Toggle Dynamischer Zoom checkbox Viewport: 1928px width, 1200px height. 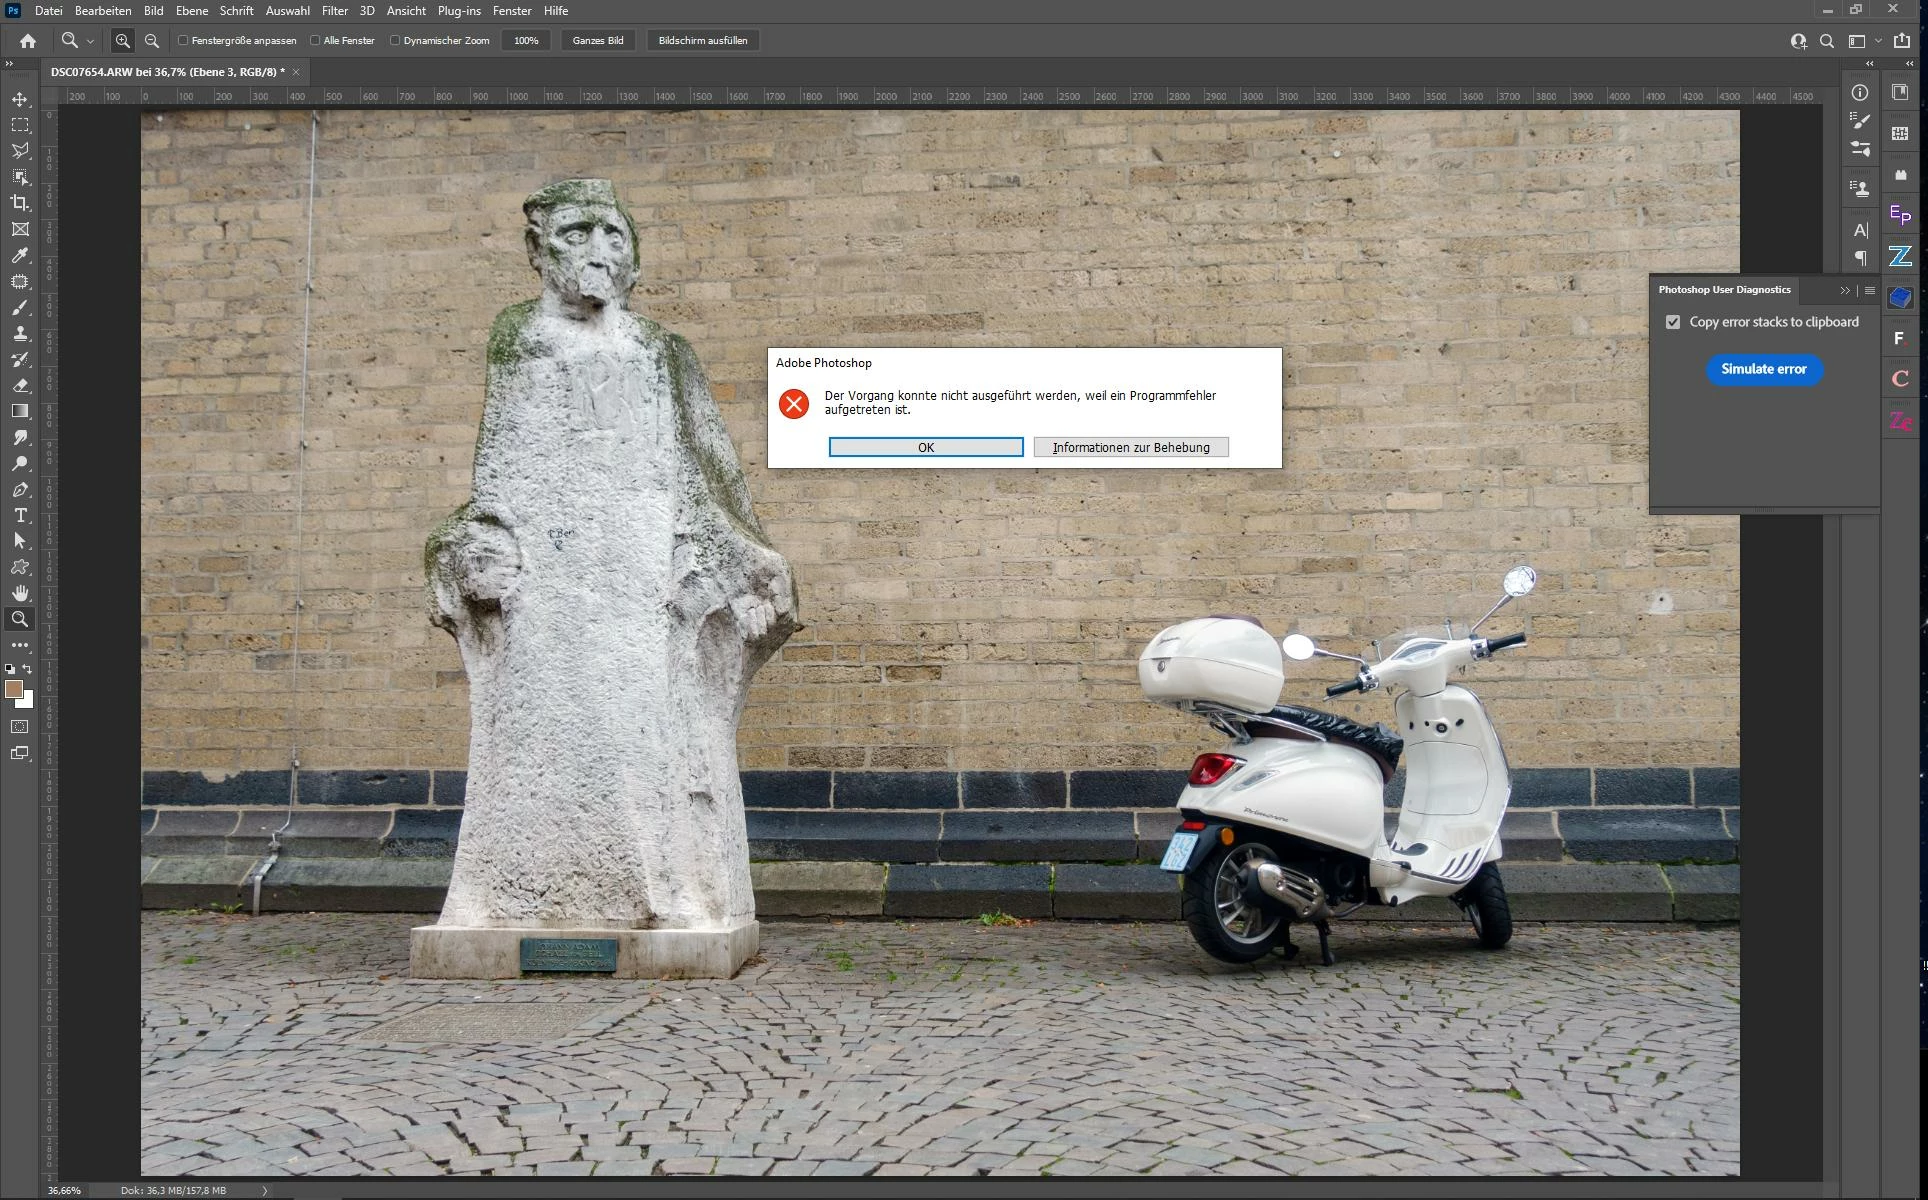point(395,41)
